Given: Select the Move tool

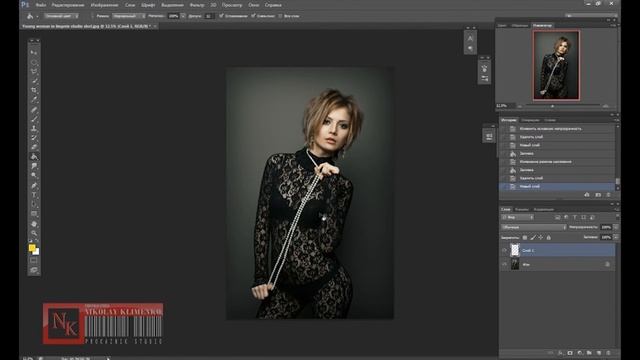Looking at the screenshot, I should [x=34, y=52].
